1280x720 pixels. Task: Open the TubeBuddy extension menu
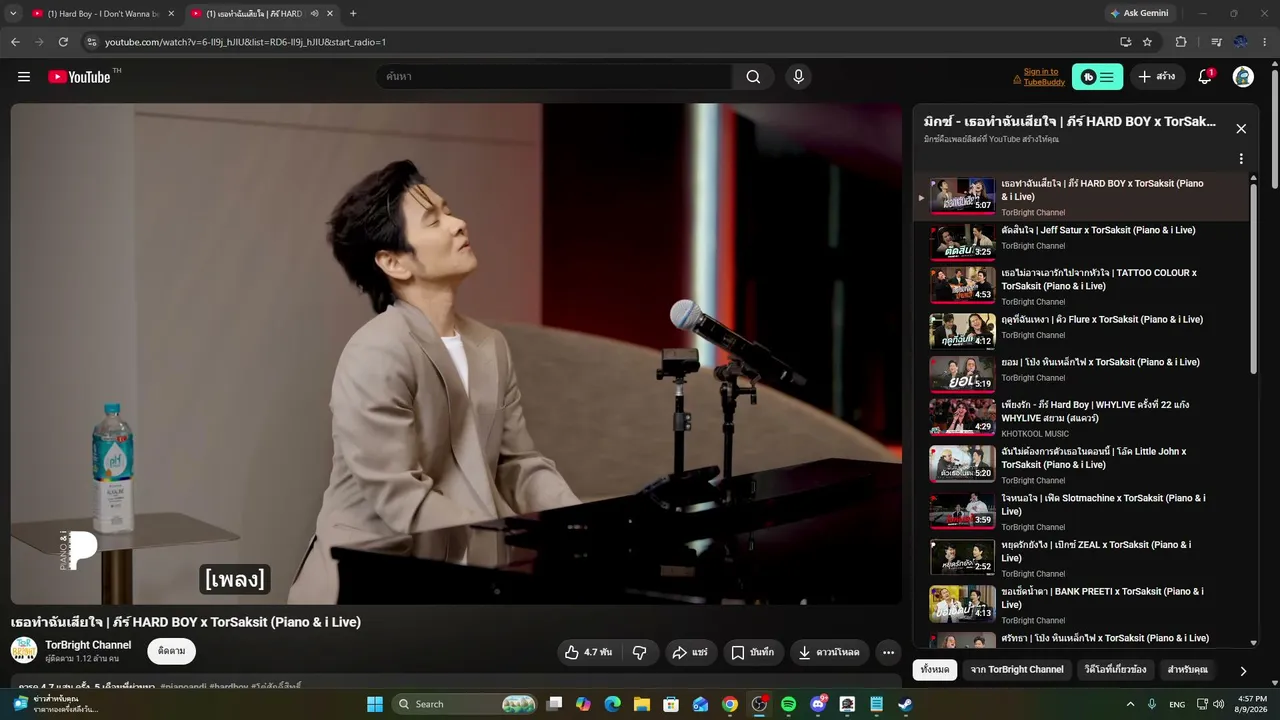coord(1097,77)
